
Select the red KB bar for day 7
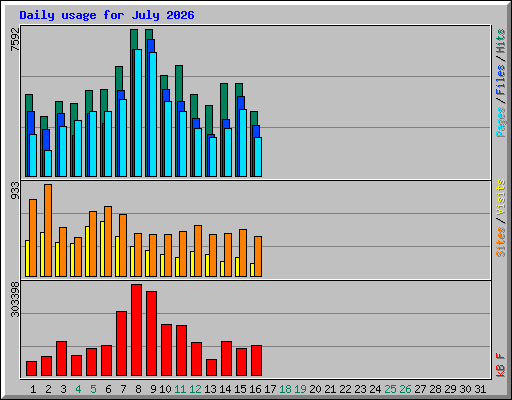121,343
